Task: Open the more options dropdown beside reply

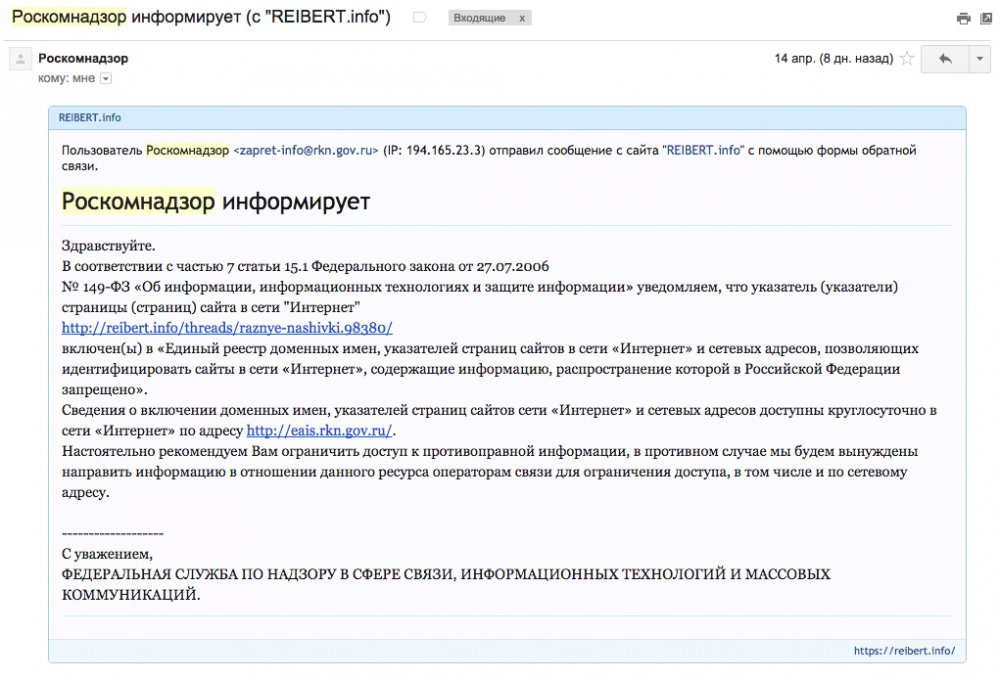Action: point(979,59)
